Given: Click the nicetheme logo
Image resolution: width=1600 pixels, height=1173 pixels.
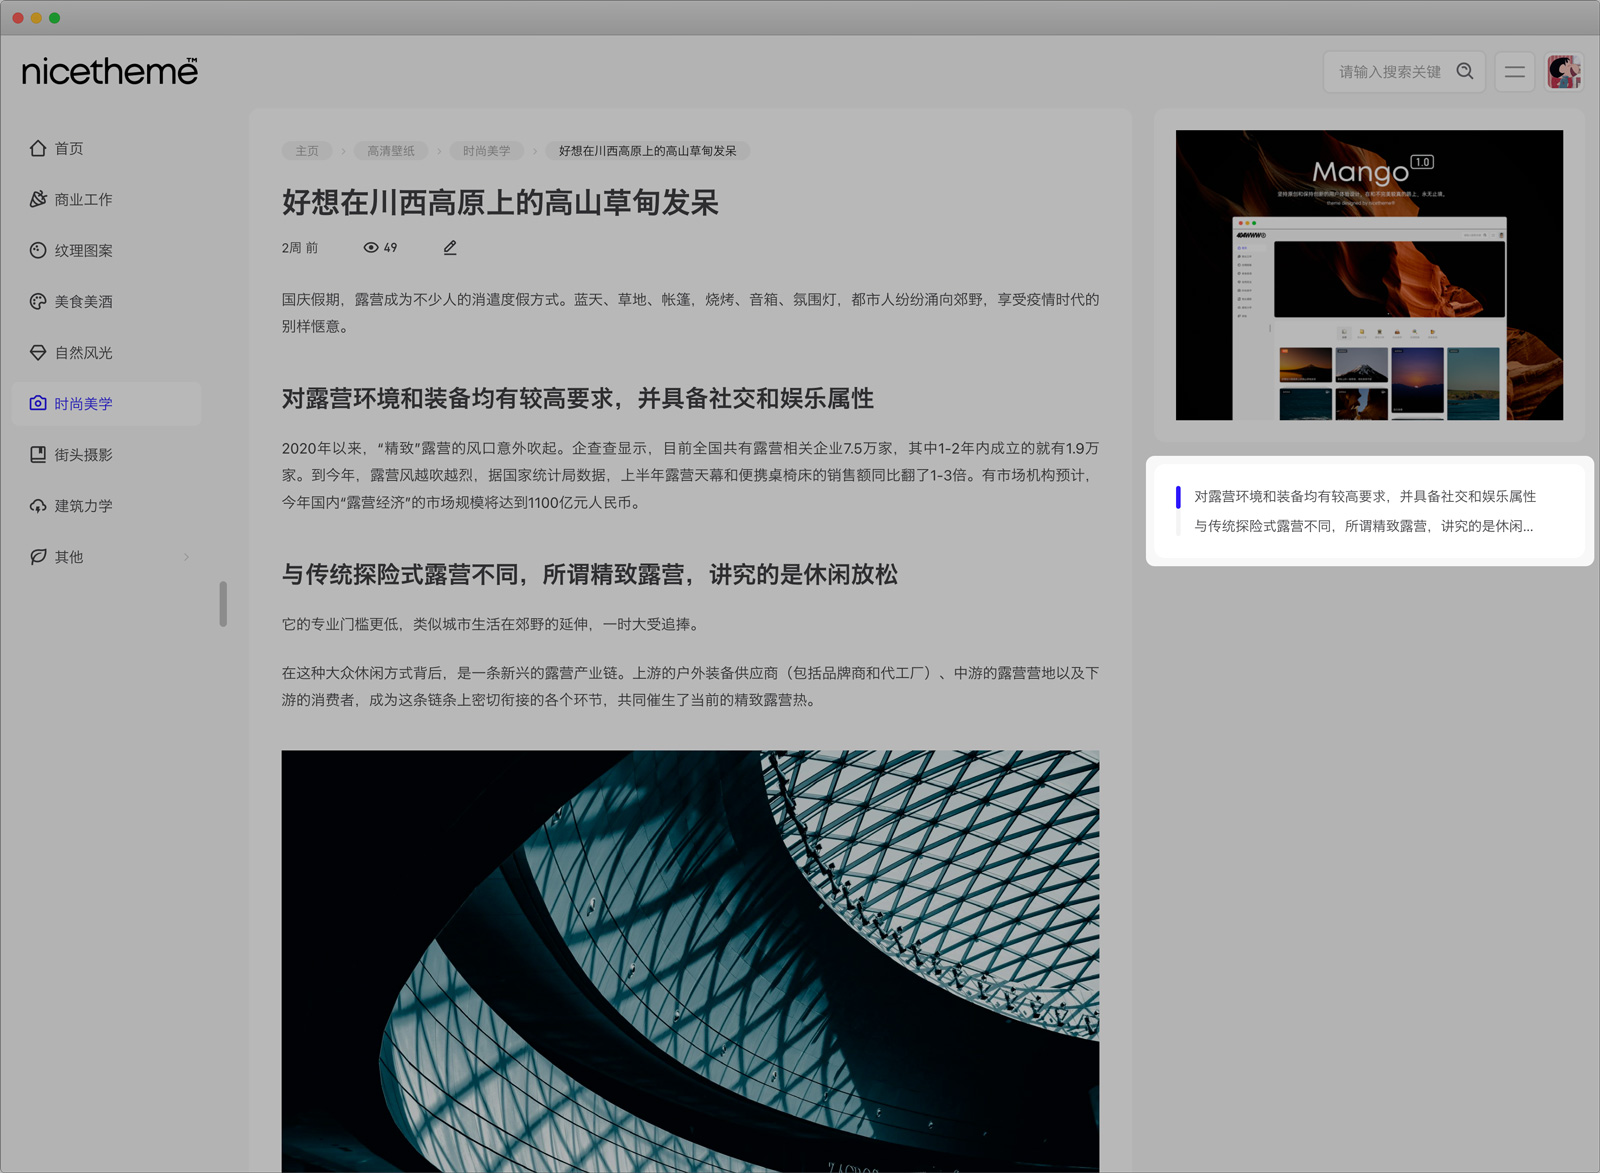Looking at the screenshot, I should tap(110, 71).
